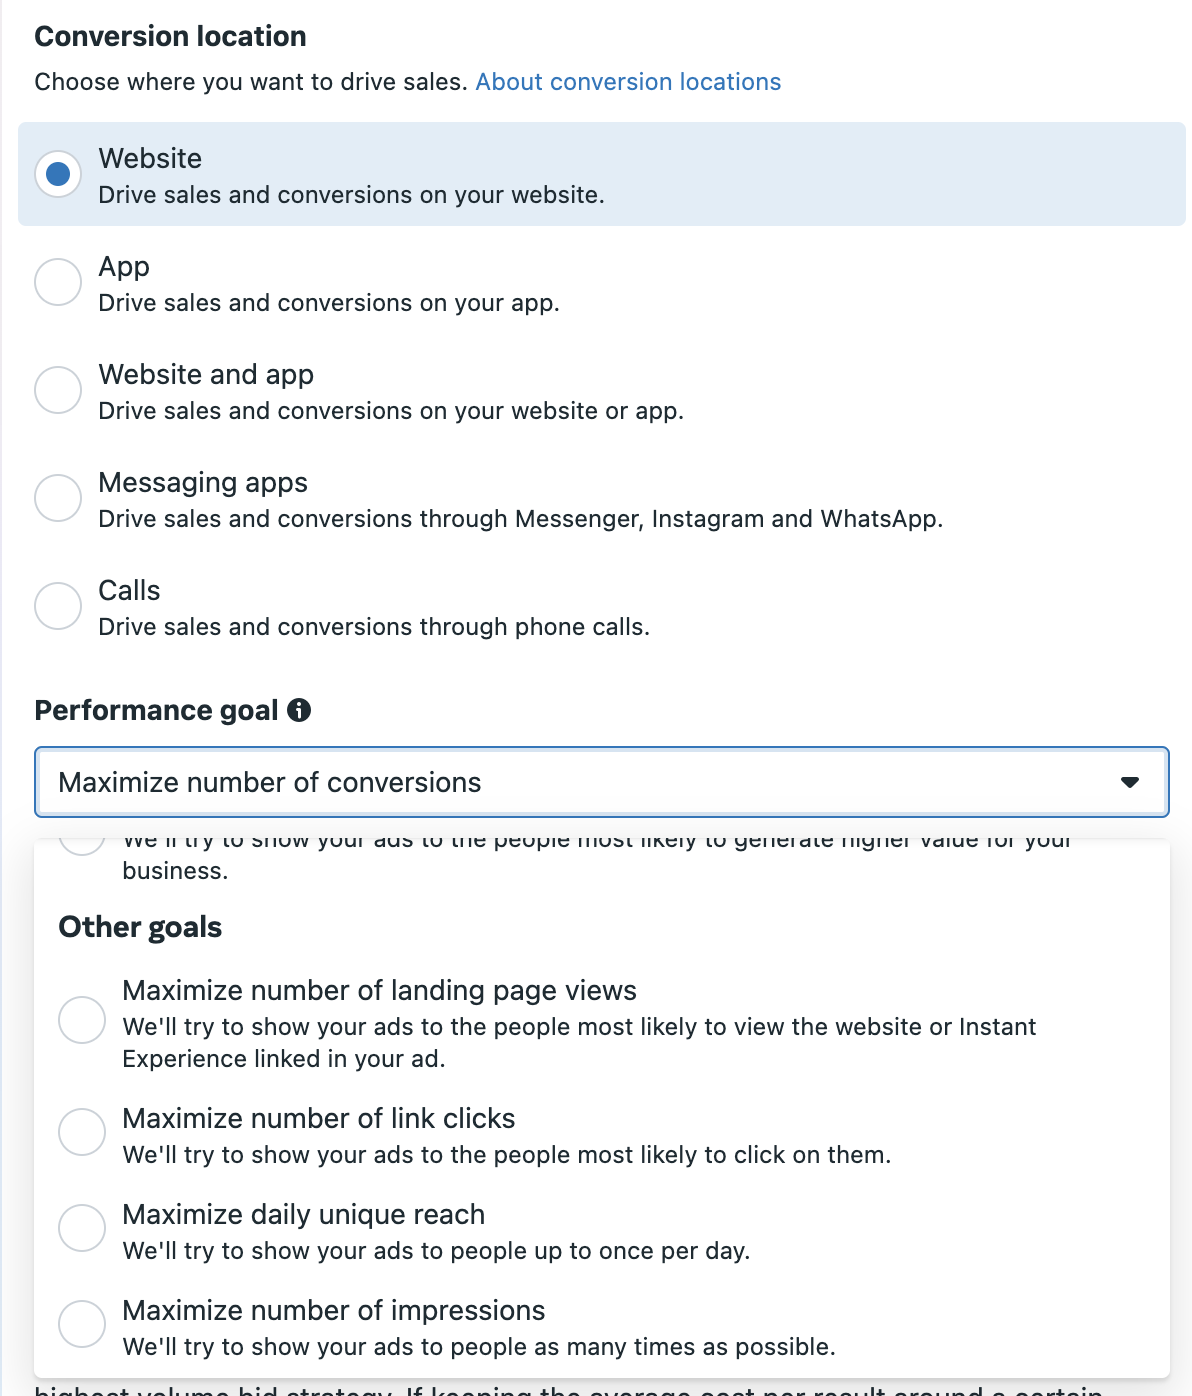Choose Messaging apps conversion location
The image size is (1192, 1396).
tap(58, 498)
